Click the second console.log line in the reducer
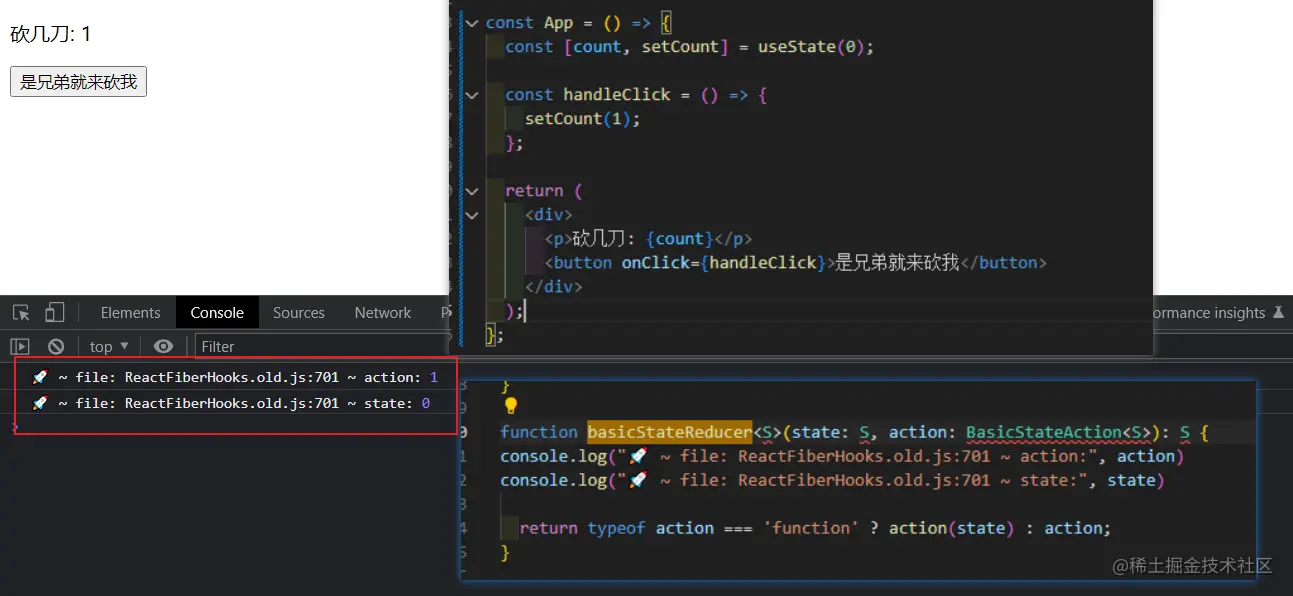 point(832,480)
